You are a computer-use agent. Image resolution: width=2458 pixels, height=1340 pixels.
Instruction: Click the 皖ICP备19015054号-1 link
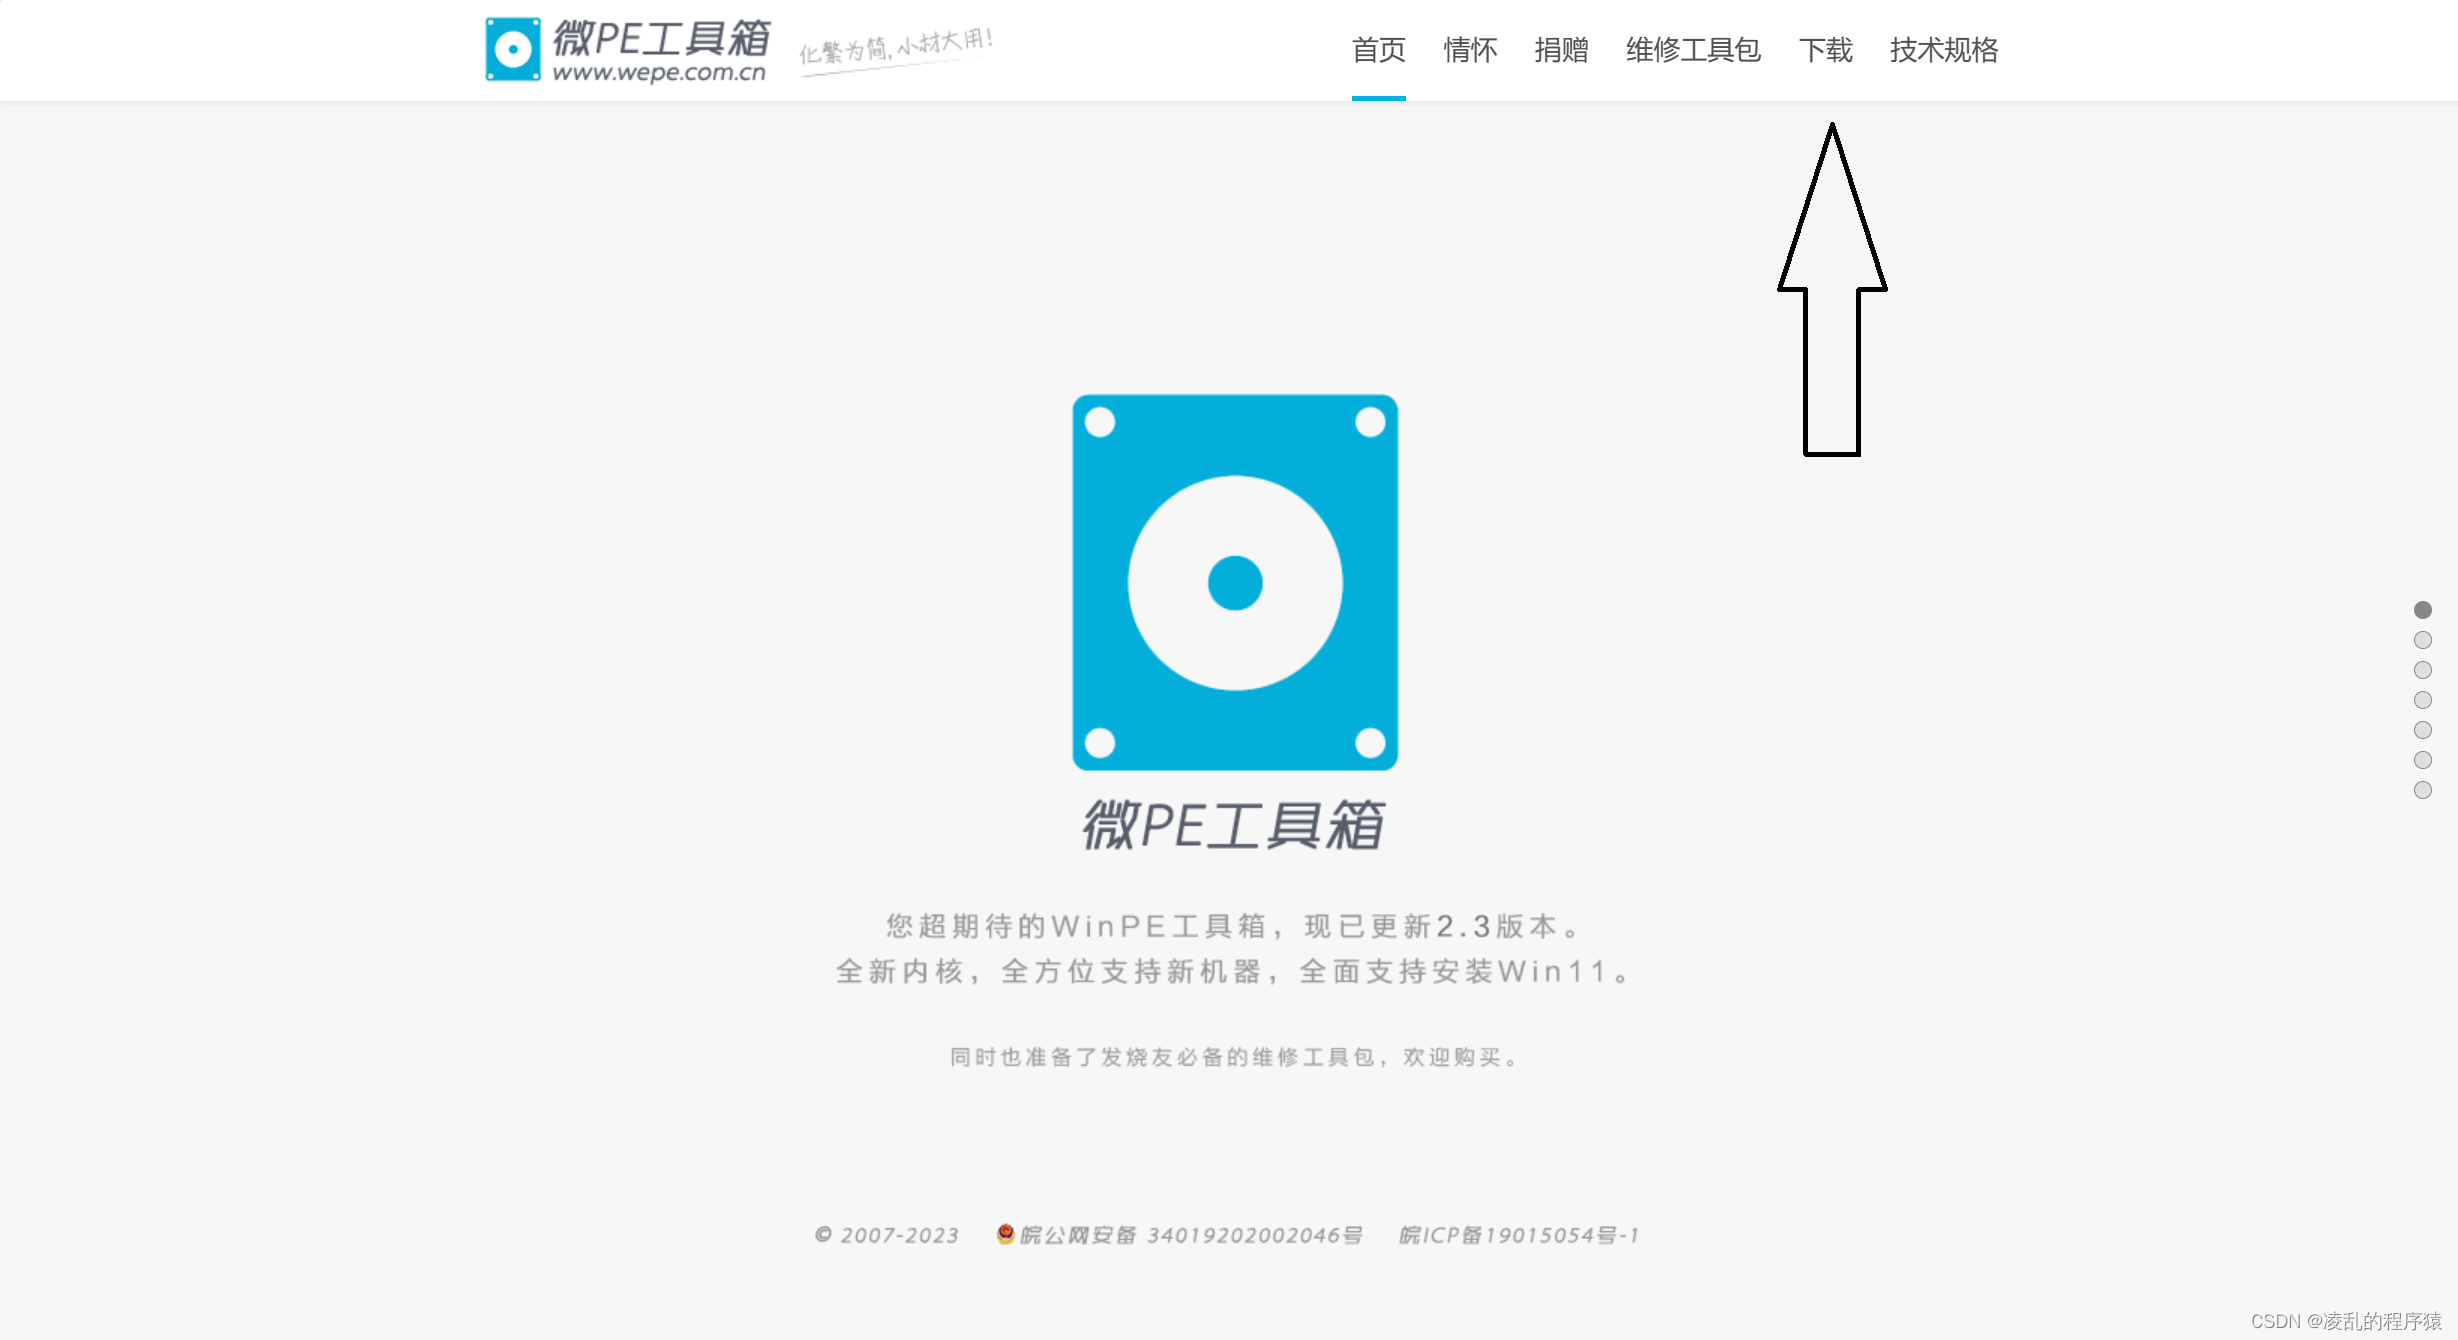point(1518,1235)
